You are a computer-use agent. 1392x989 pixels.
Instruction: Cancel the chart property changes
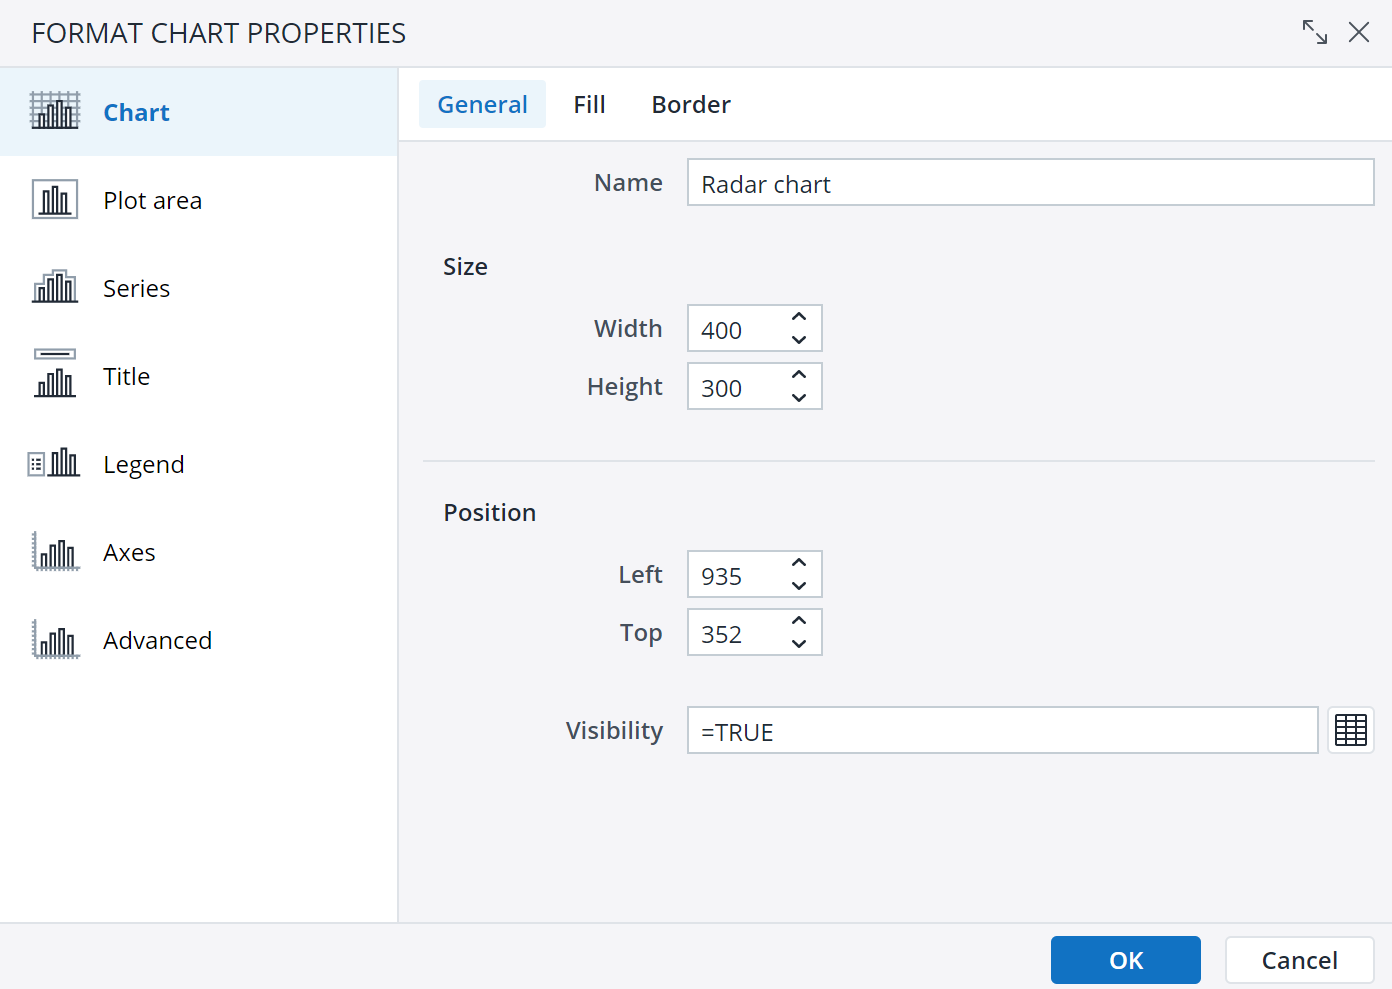(x=1299, y=960)
